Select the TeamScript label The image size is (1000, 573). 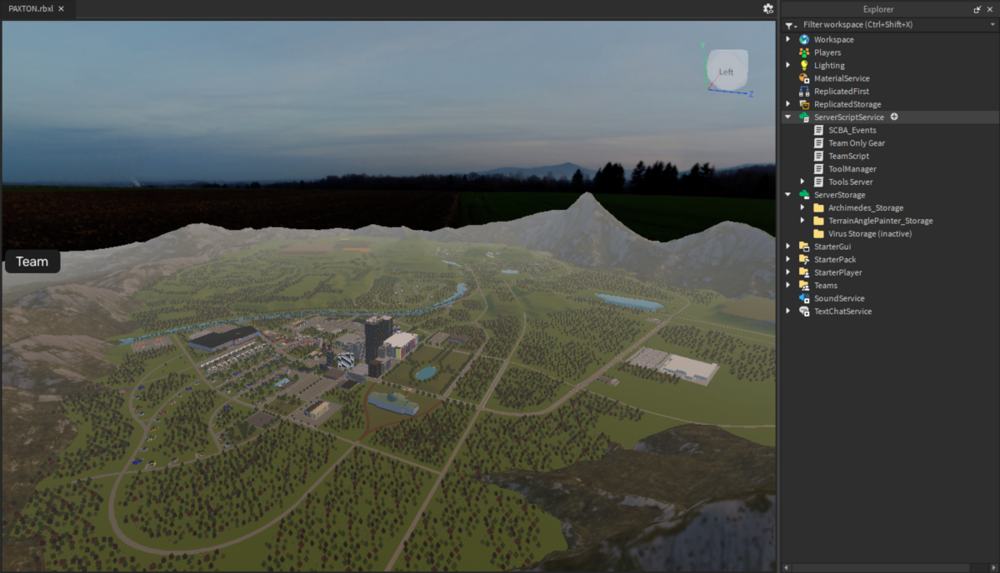pos(848,156)
